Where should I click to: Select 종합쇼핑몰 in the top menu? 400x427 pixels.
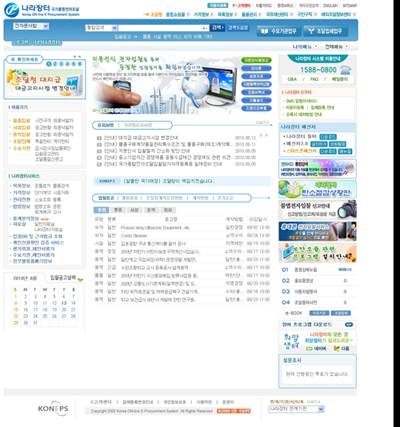(x=175, y=15)
